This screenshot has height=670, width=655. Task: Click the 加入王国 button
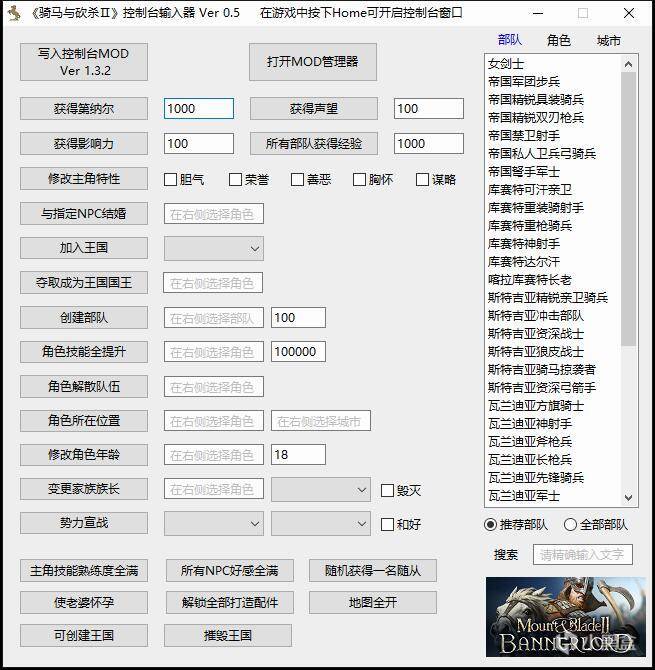84,248
